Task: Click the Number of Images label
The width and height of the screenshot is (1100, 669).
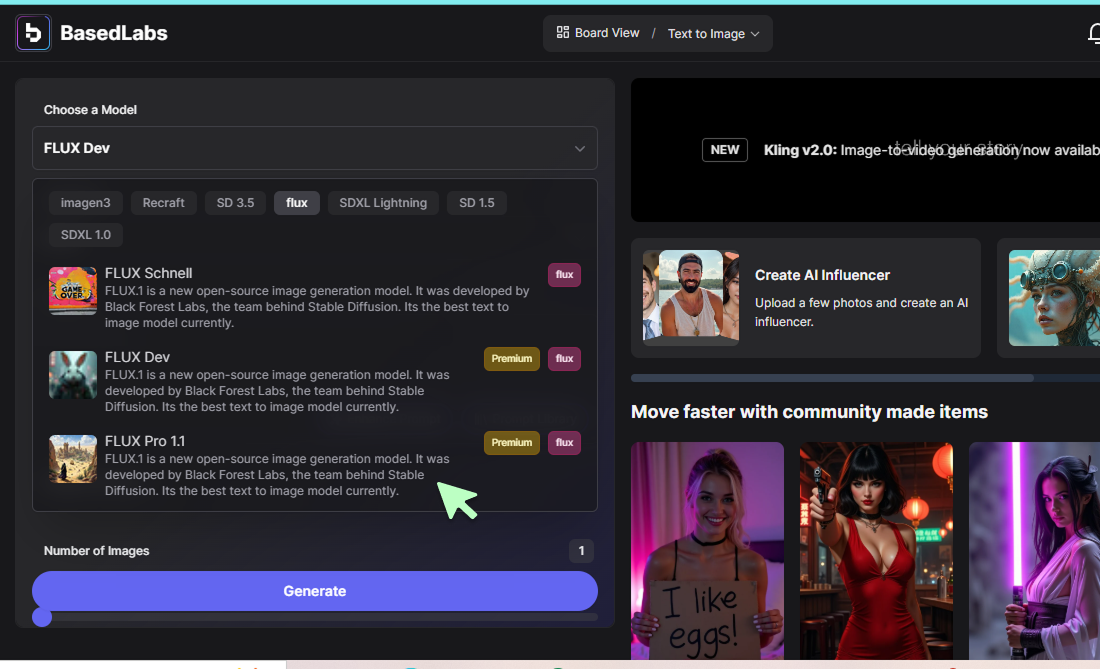Action: click(x=96, y=550)
